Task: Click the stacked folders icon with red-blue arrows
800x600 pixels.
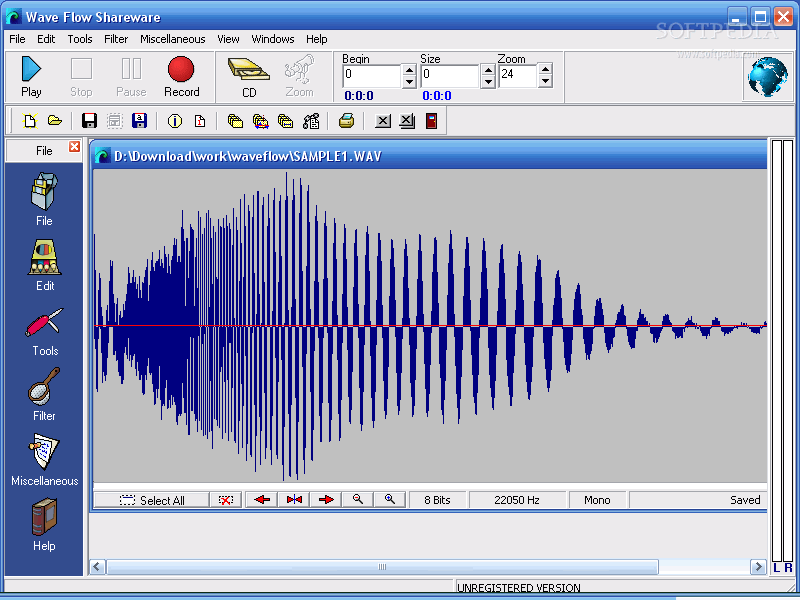Action: point(261,121)
